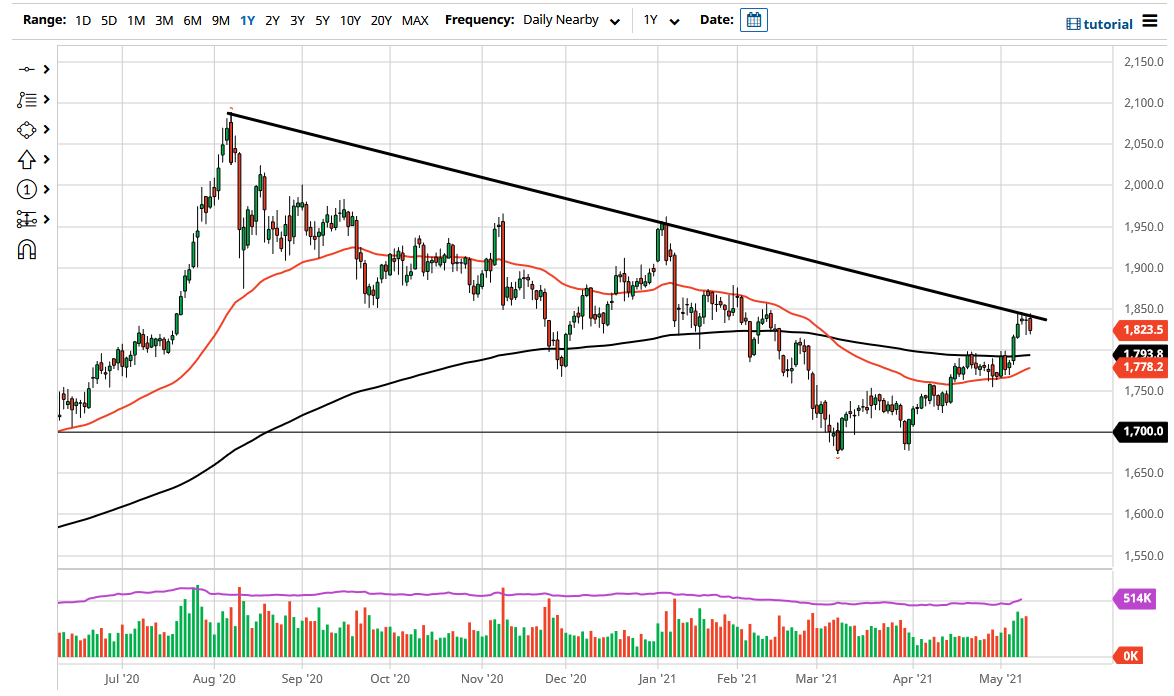This screenshot has width=1174, height=696.
Task: Open the tutorial link
Action: click(1108, 24)
